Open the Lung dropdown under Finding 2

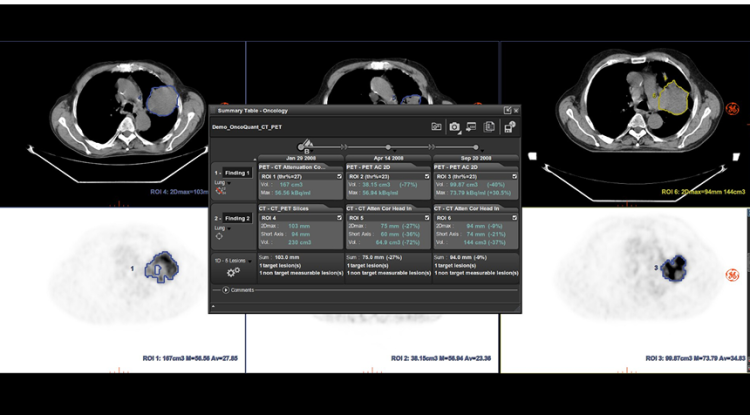(x=229, y=229)
